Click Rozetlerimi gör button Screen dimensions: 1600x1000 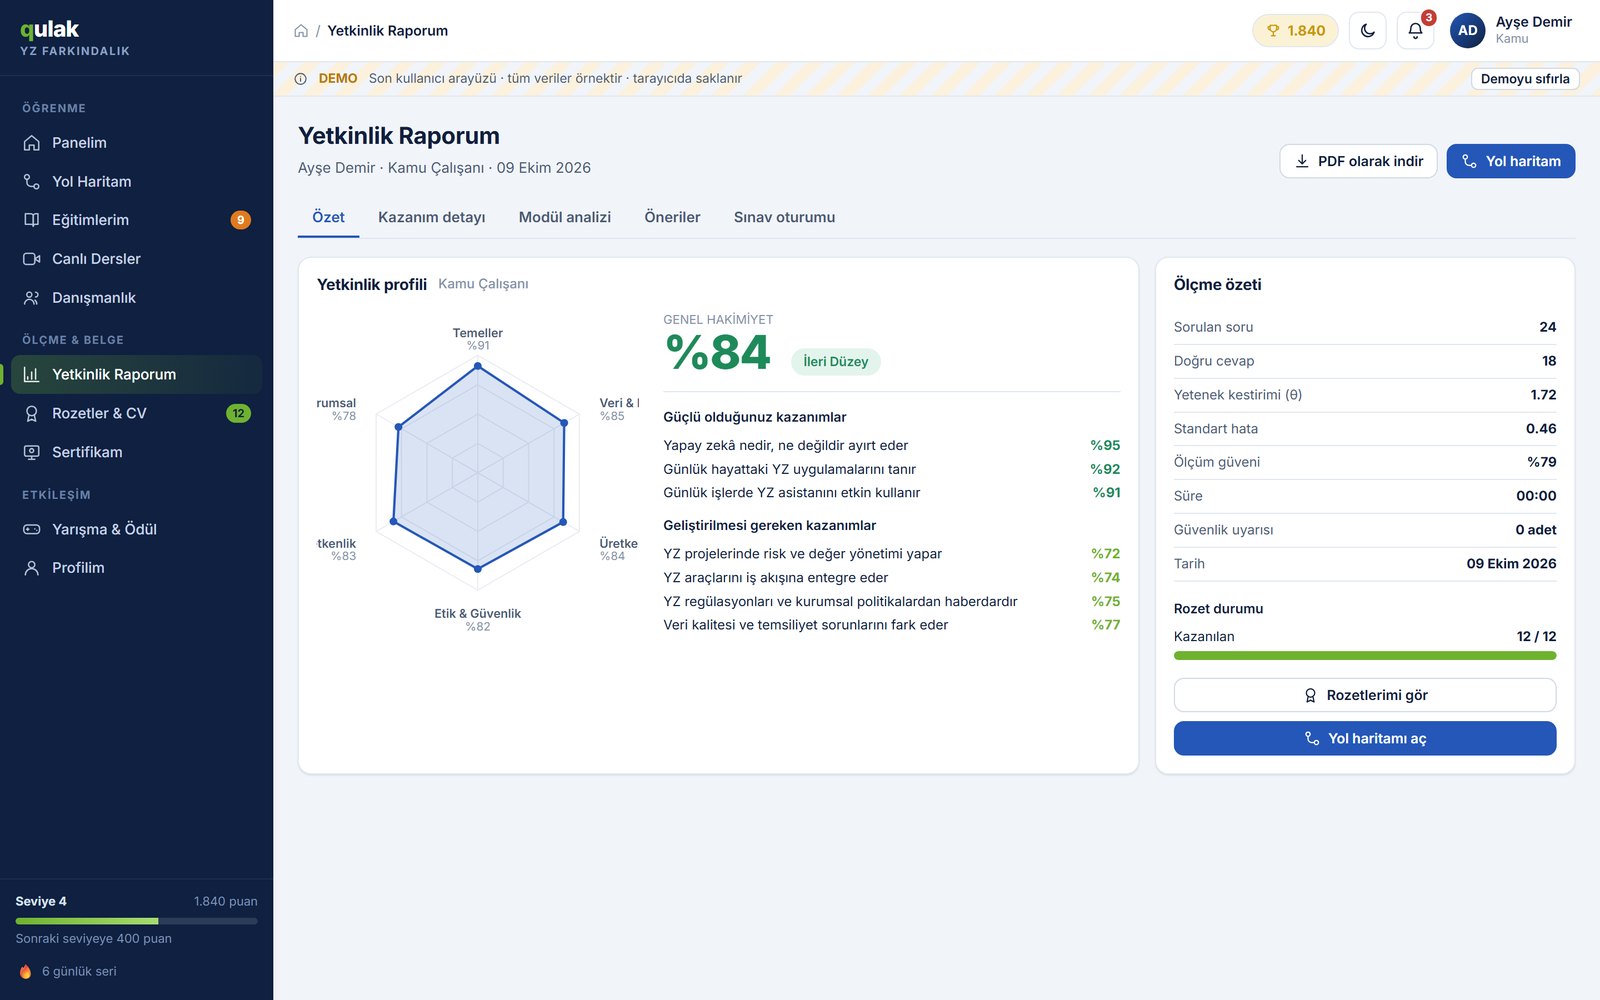coord(1365,695)
